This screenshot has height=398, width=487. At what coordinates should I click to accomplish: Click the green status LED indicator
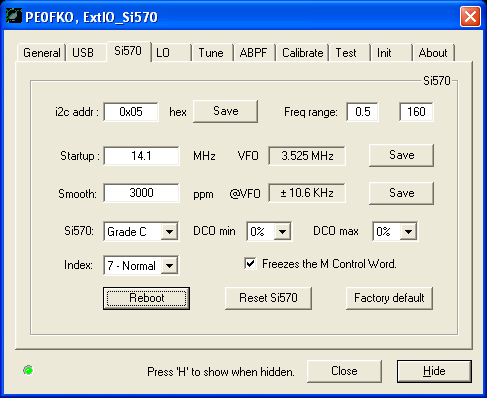(28, 370)
